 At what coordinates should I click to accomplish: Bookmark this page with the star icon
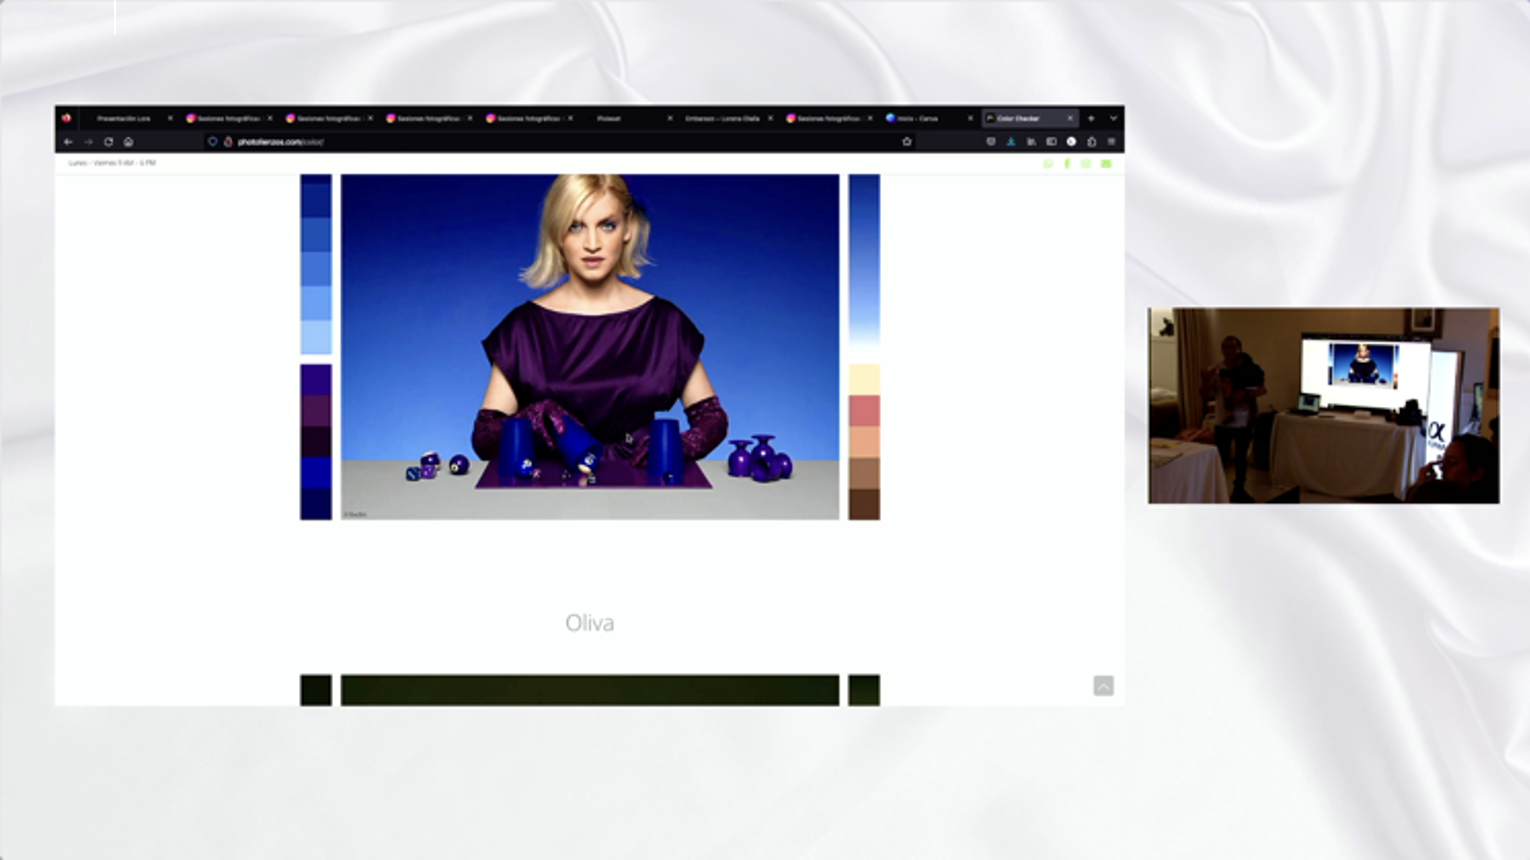point(907,142)
